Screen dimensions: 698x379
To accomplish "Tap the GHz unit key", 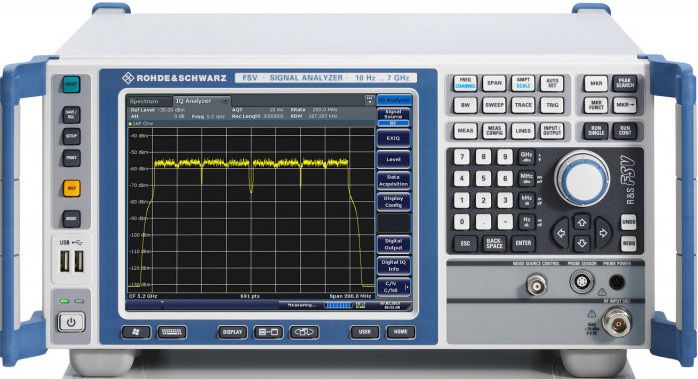I will 527,157.
